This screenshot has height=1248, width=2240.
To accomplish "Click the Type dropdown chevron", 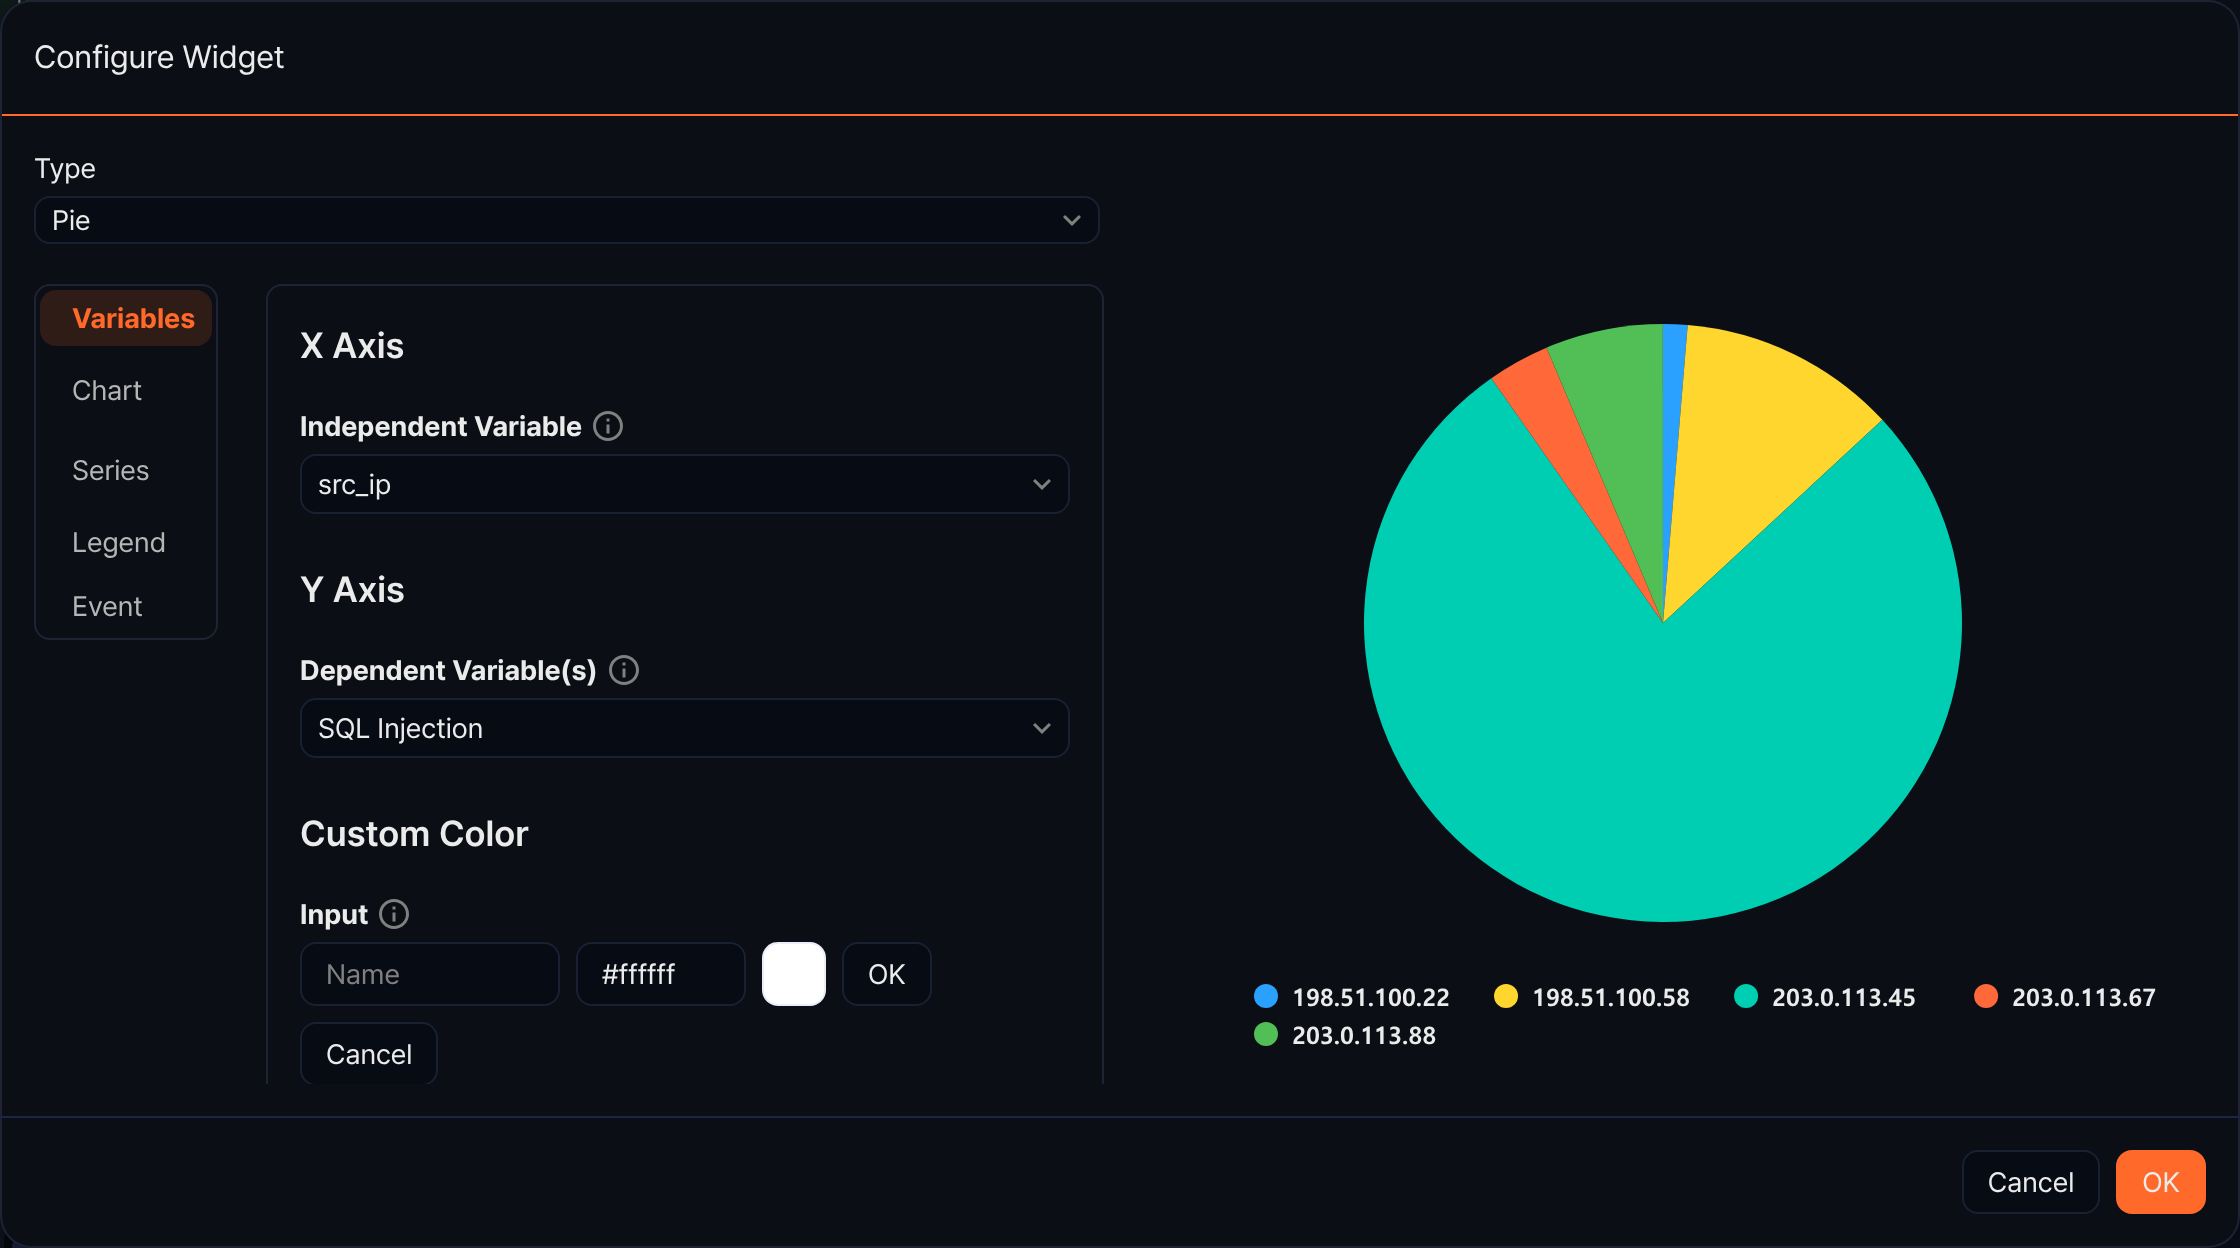I will pyautogui.click(x=1071, y=220).
